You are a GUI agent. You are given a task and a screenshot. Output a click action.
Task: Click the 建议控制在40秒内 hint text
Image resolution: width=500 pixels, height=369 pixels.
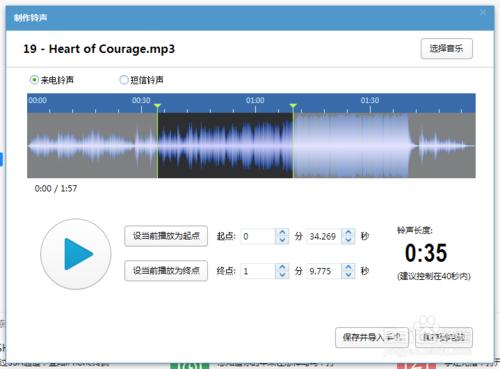[434, 276]
